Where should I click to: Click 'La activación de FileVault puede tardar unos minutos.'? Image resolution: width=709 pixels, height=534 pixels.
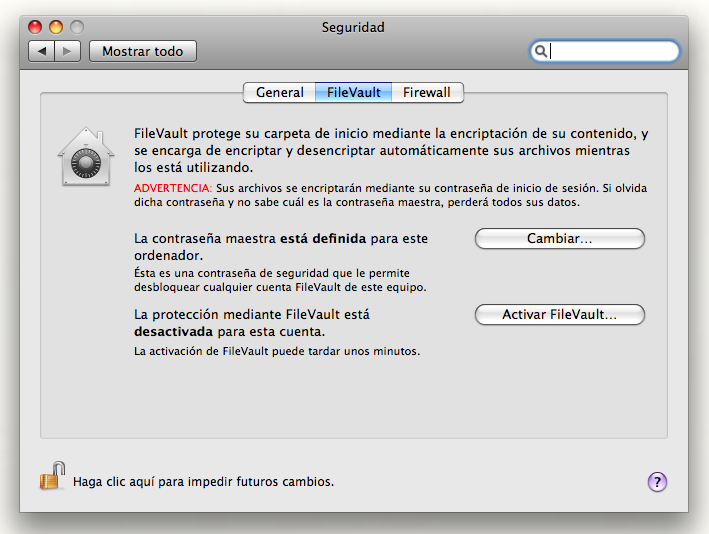(277, 351)
